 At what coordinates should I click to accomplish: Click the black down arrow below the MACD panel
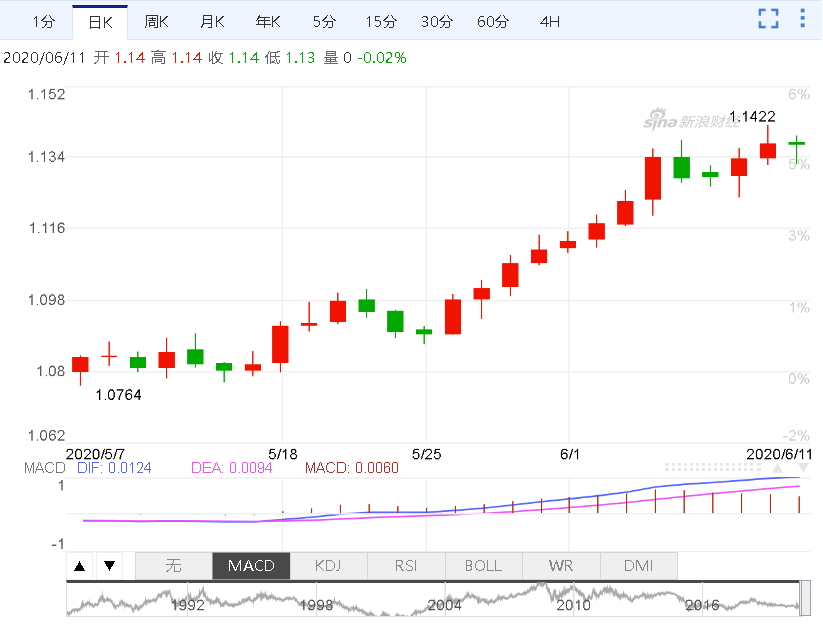point(109,566)
